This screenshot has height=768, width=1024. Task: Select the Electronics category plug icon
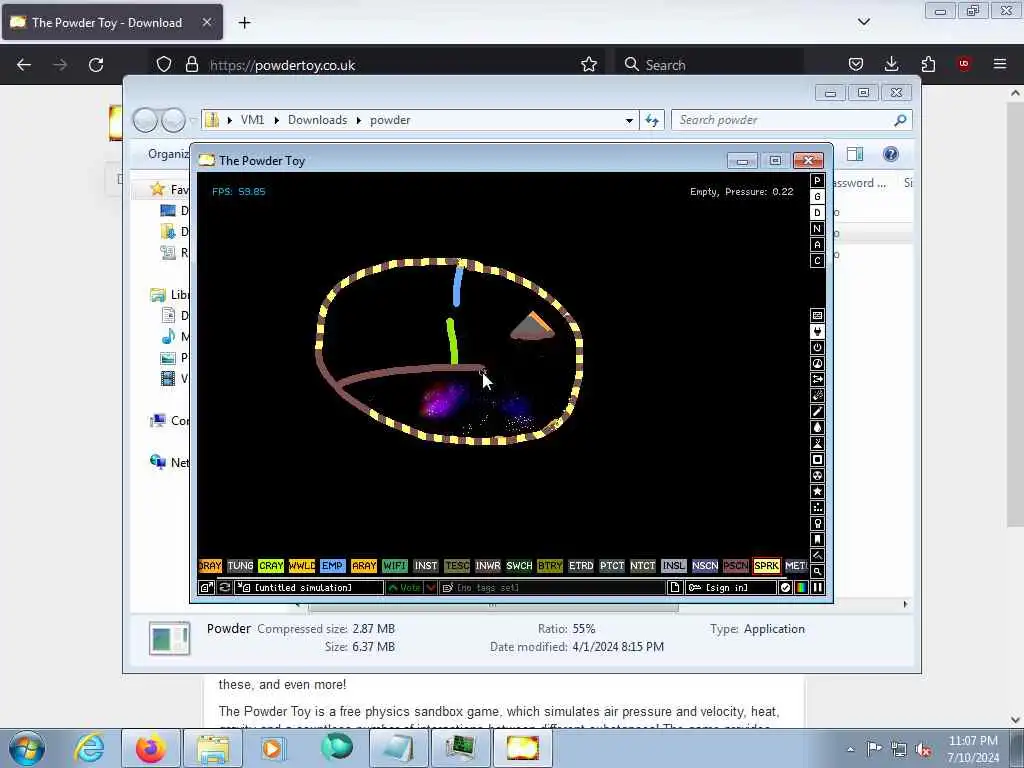tap(817, 331)
